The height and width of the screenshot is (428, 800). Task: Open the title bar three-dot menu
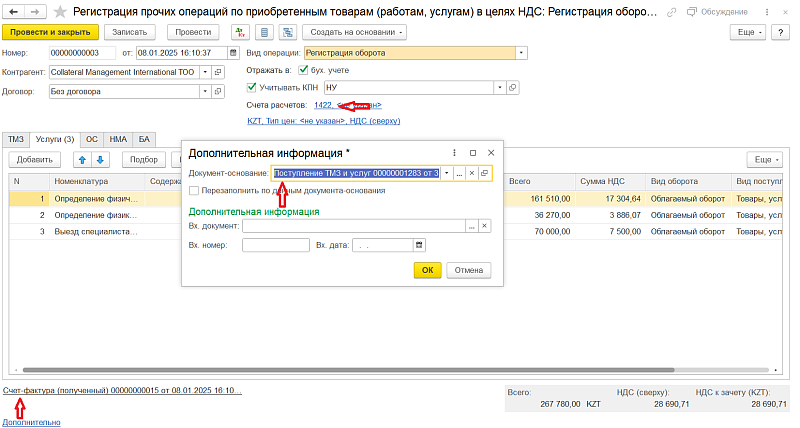(766, 12)
